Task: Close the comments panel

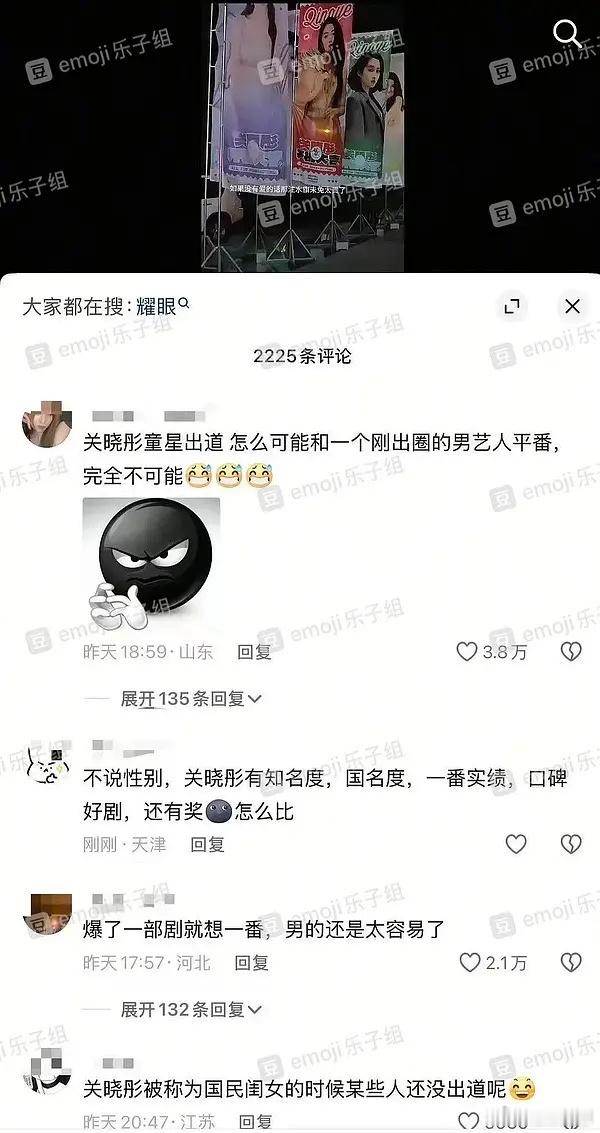Action: [573, 306]
